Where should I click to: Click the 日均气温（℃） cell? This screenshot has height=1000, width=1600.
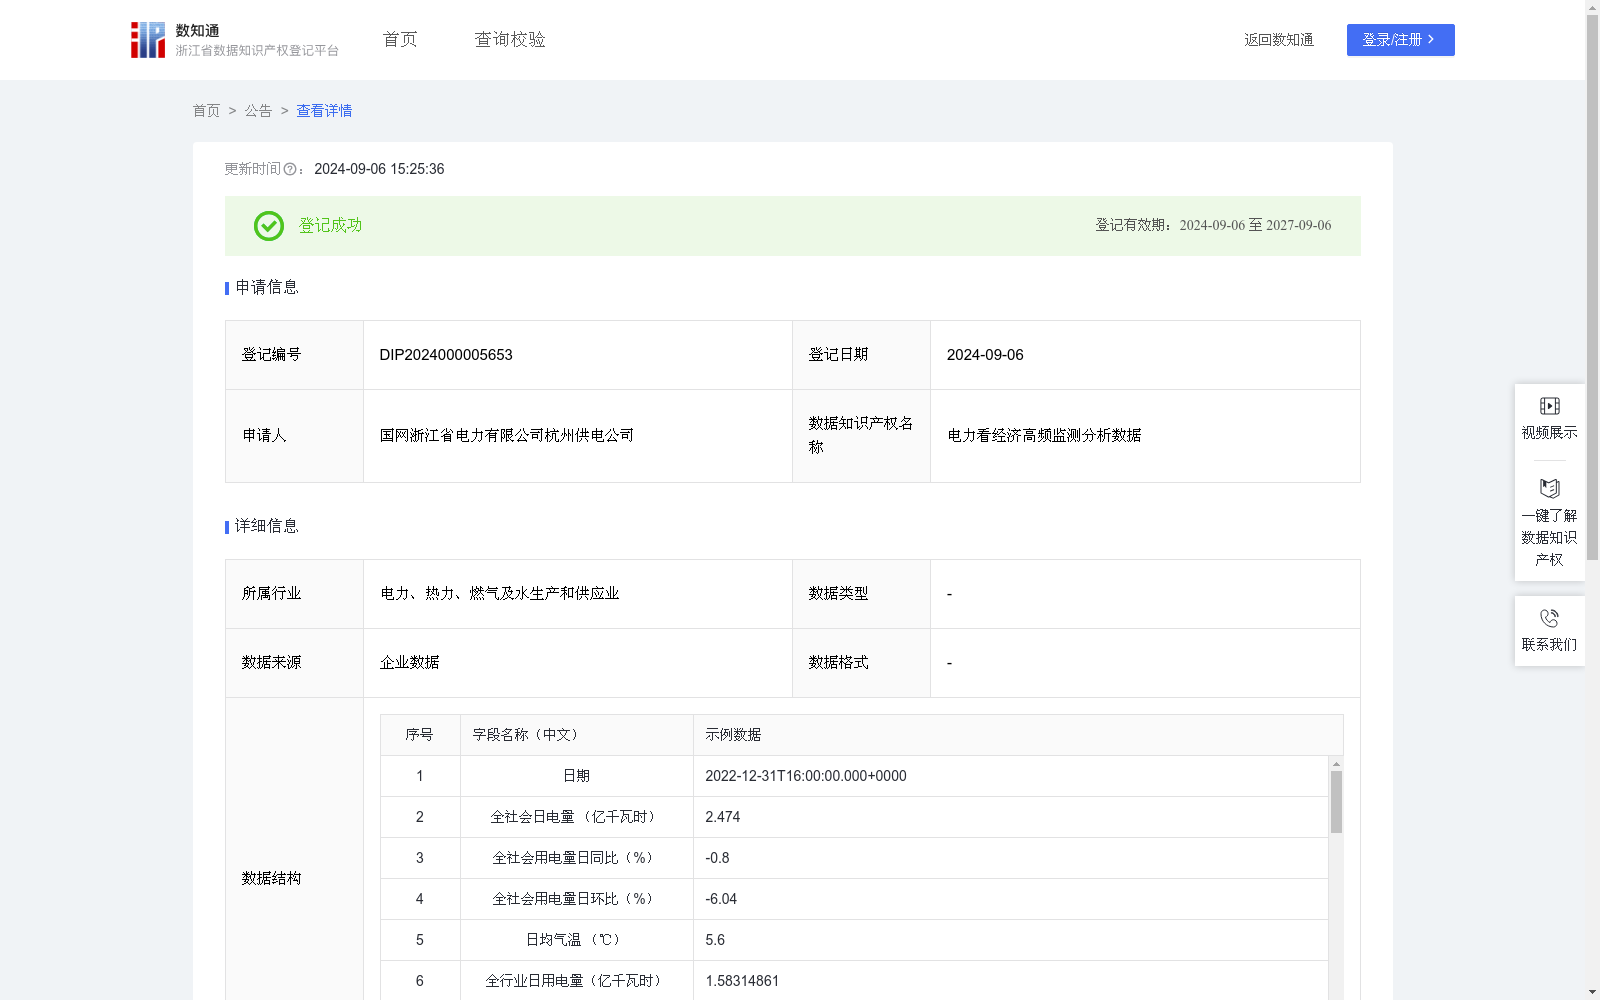(577, 940)
